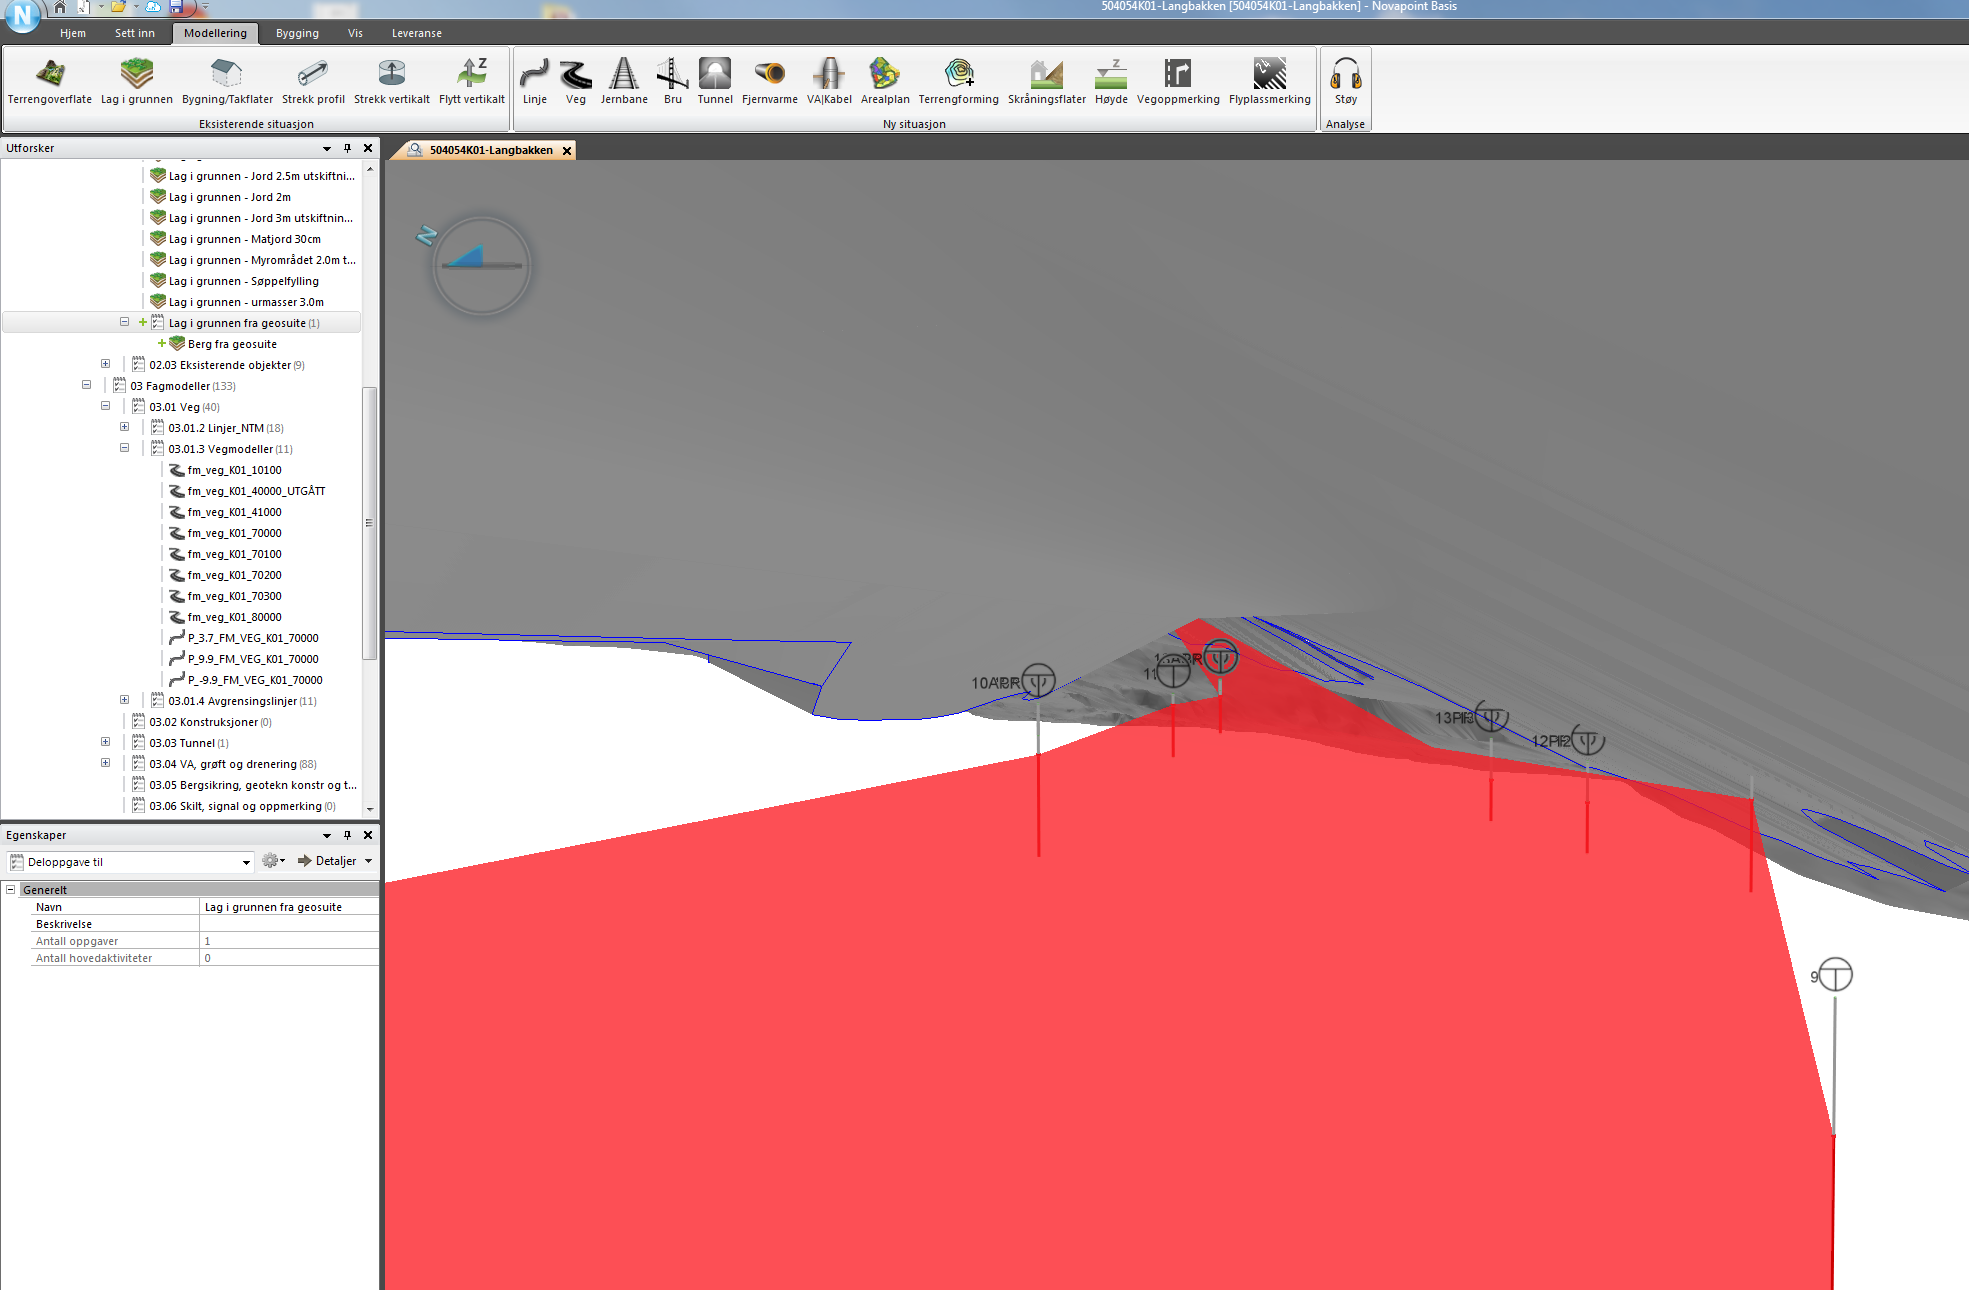Select the Skråningsflater tool
The height and width of the screenshot is (1290, 1969).
click(1047, 82)
